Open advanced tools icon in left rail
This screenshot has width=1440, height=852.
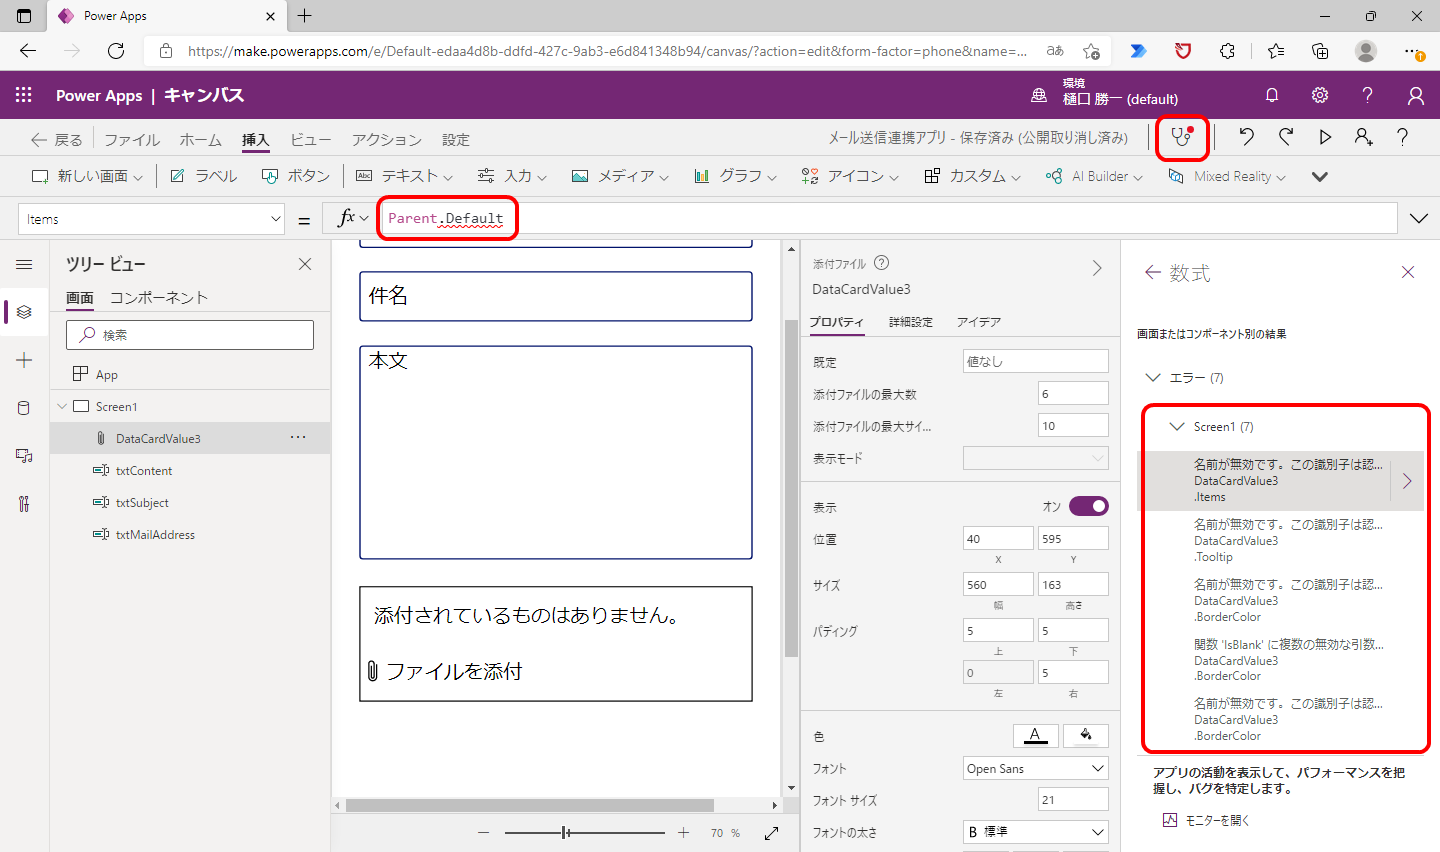(x=24, y=504)
